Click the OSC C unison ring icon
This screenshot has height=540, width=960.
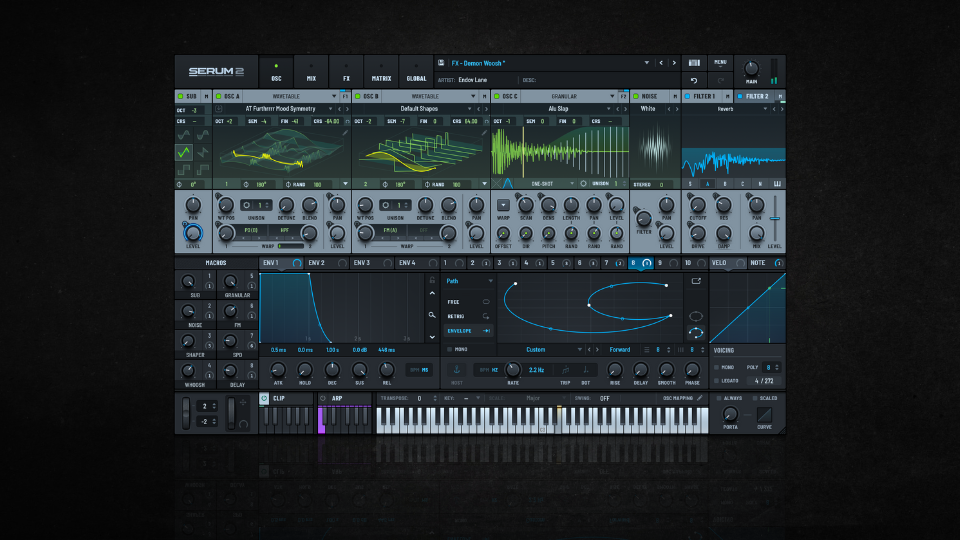point(583,183)
